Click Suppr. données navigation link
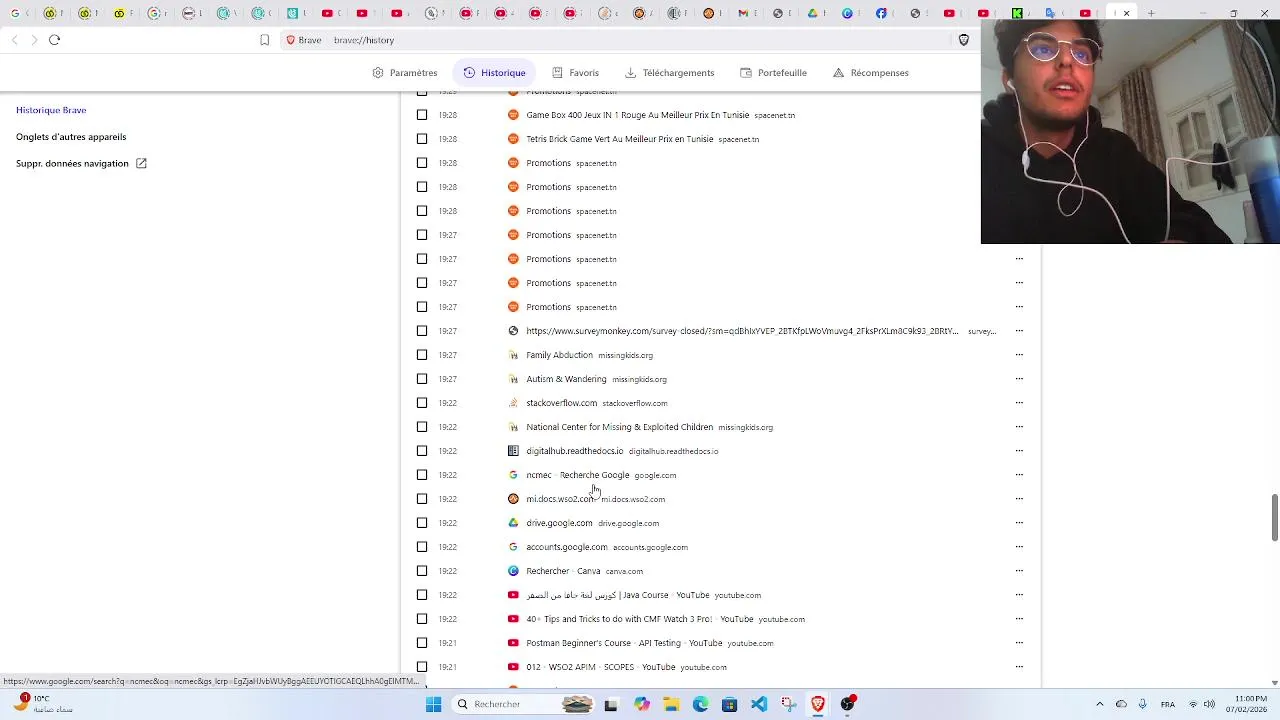The width and height of the screenshot is (1280, 720). 81,163
